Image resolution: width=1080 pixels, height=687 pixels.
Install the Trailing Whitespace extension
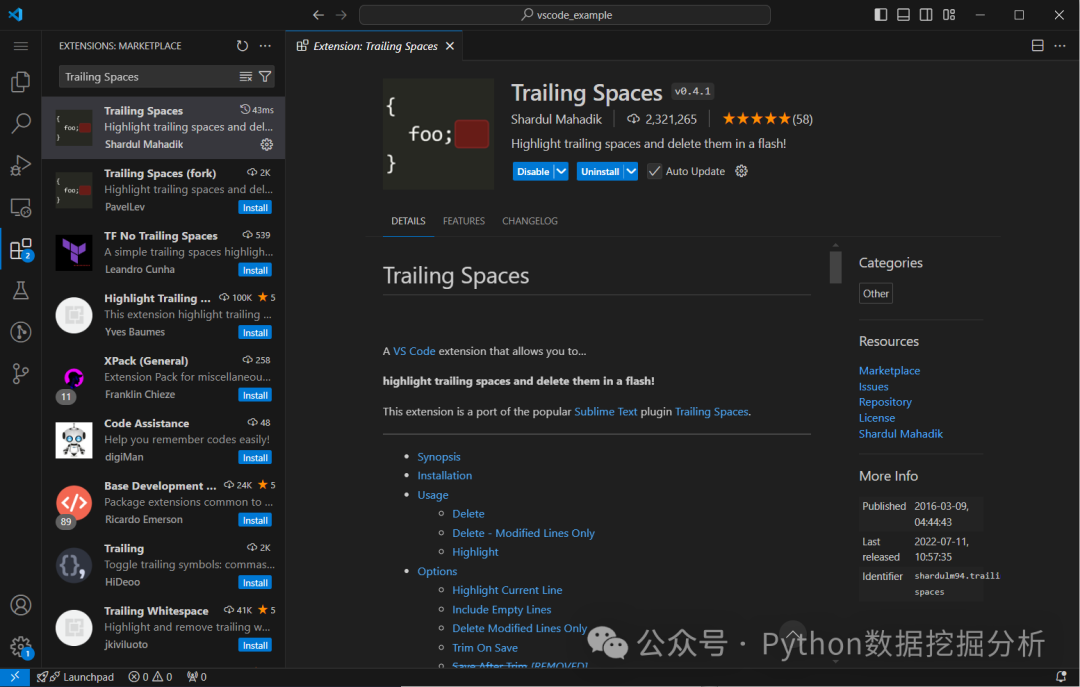[x=255, y=646]
